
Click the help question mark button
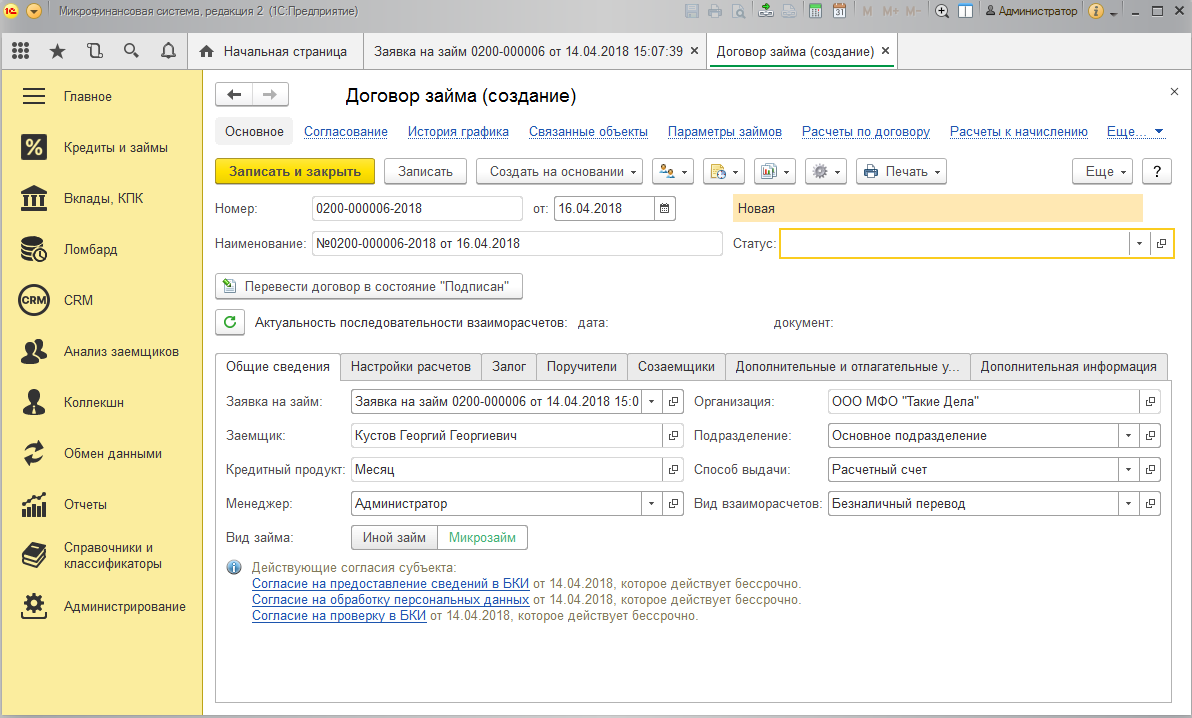coord(1156,171)
